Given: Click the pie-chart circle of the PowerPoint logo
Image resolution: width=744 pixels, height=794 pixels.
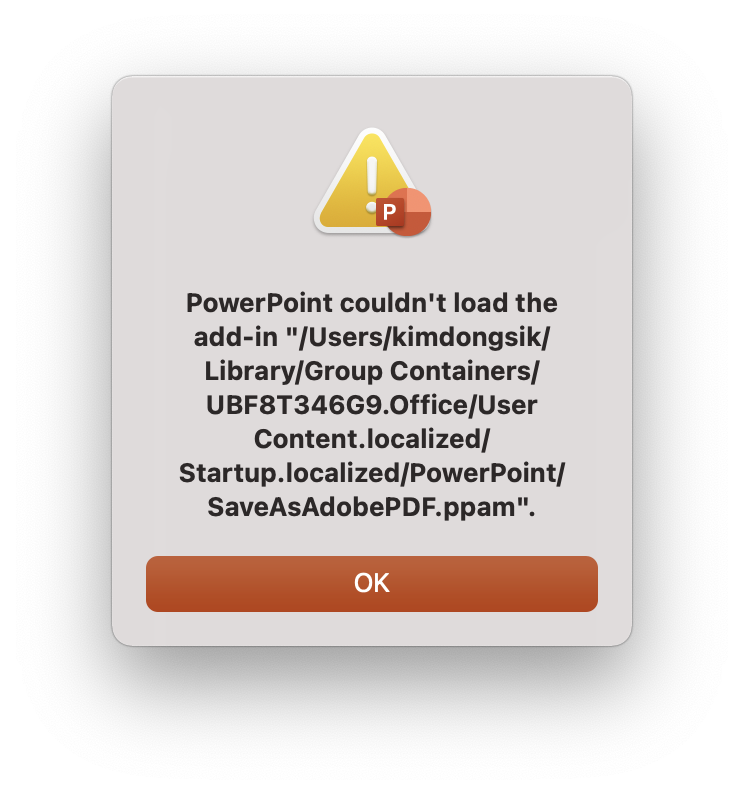Looking at the screenshot, I should [x=409, y=212].
